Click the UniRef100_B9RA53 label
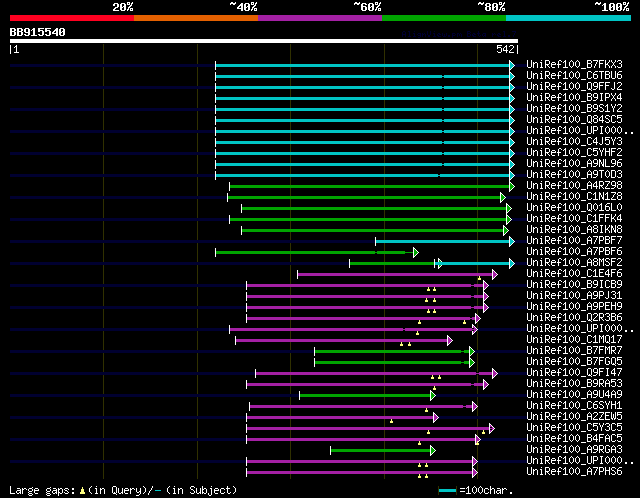 coord(574,384)
